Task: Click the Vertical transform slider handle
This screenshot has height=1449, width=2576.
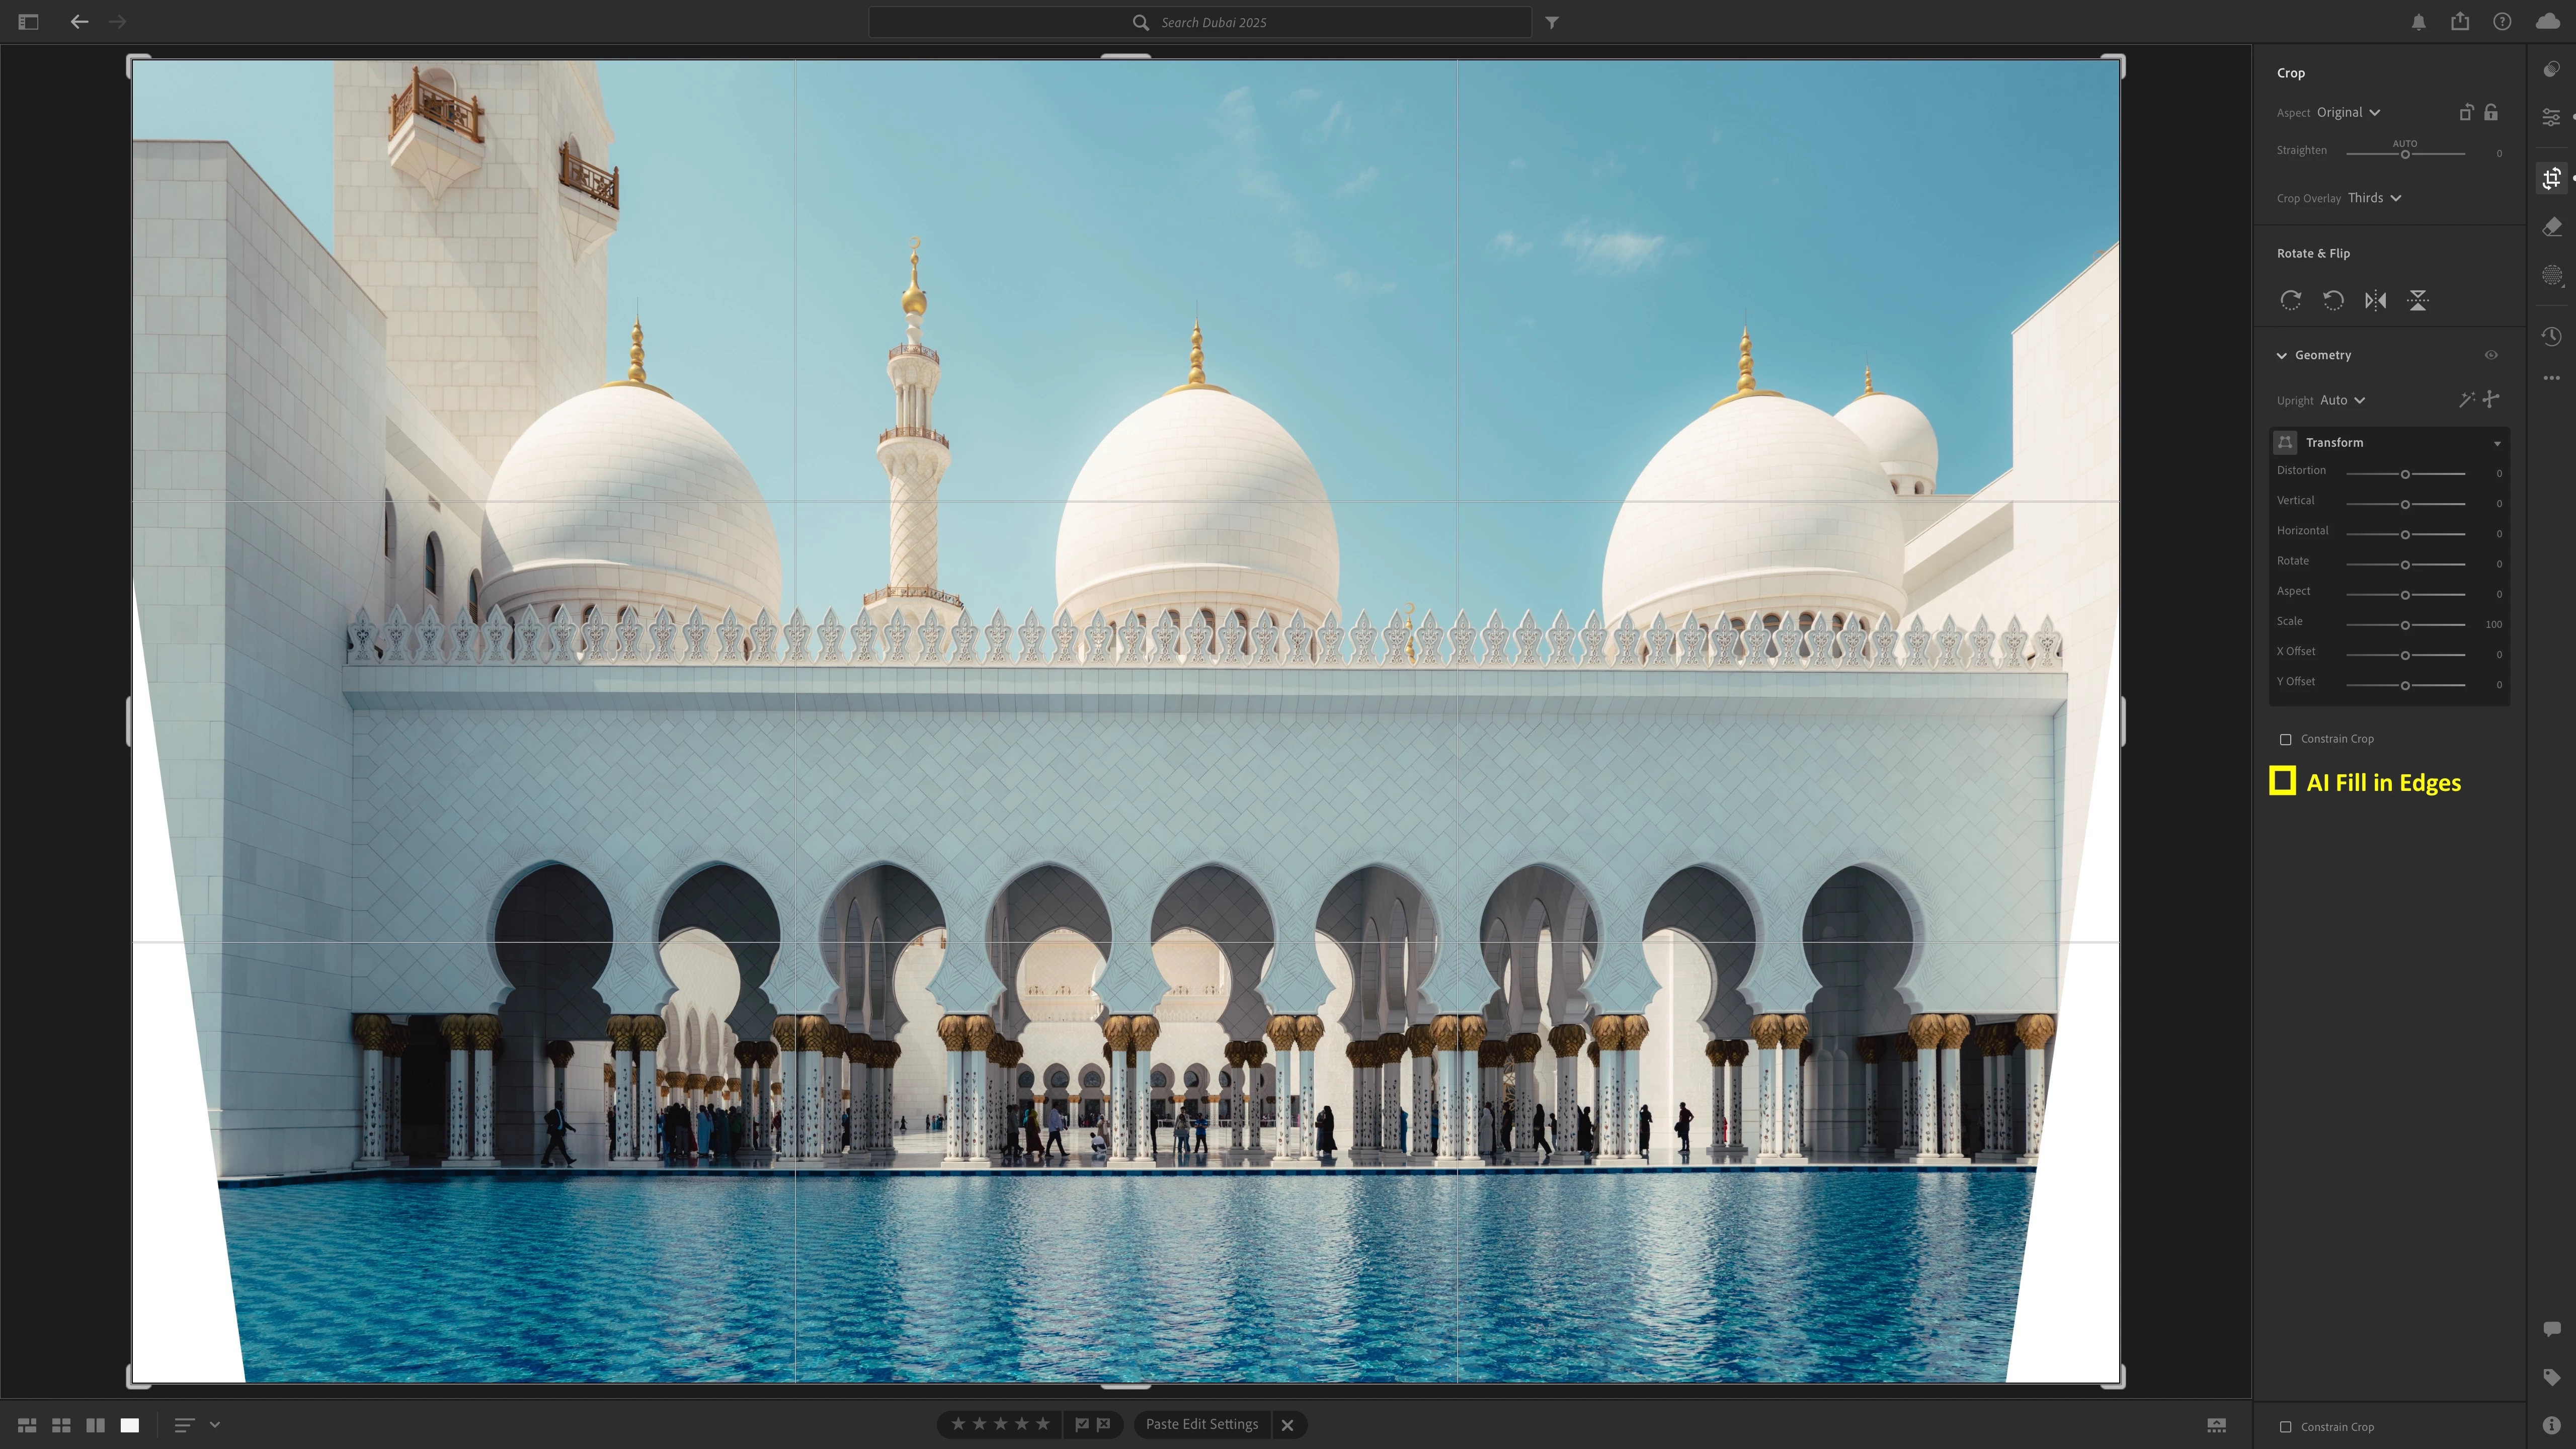Action: 2405,504
